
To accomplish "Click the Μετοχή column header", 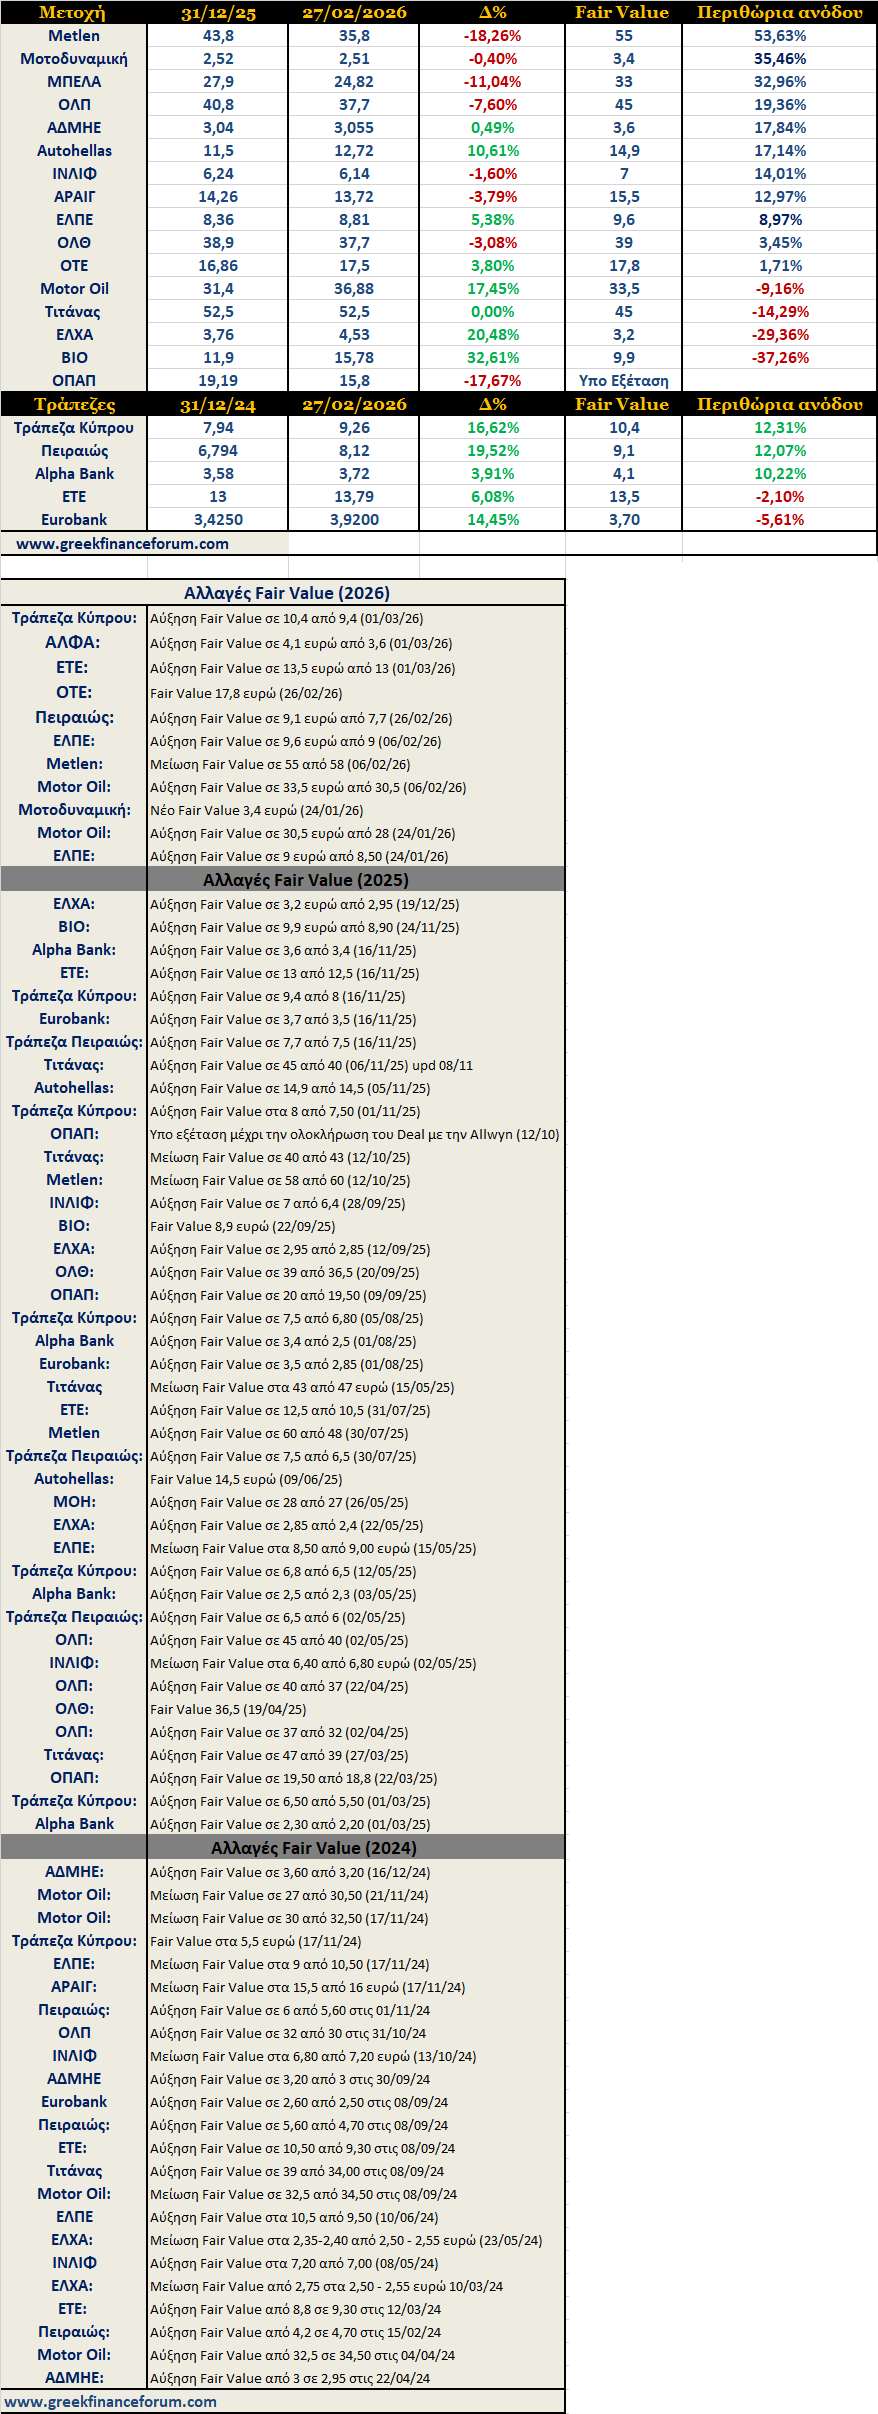I will point(72,12).
